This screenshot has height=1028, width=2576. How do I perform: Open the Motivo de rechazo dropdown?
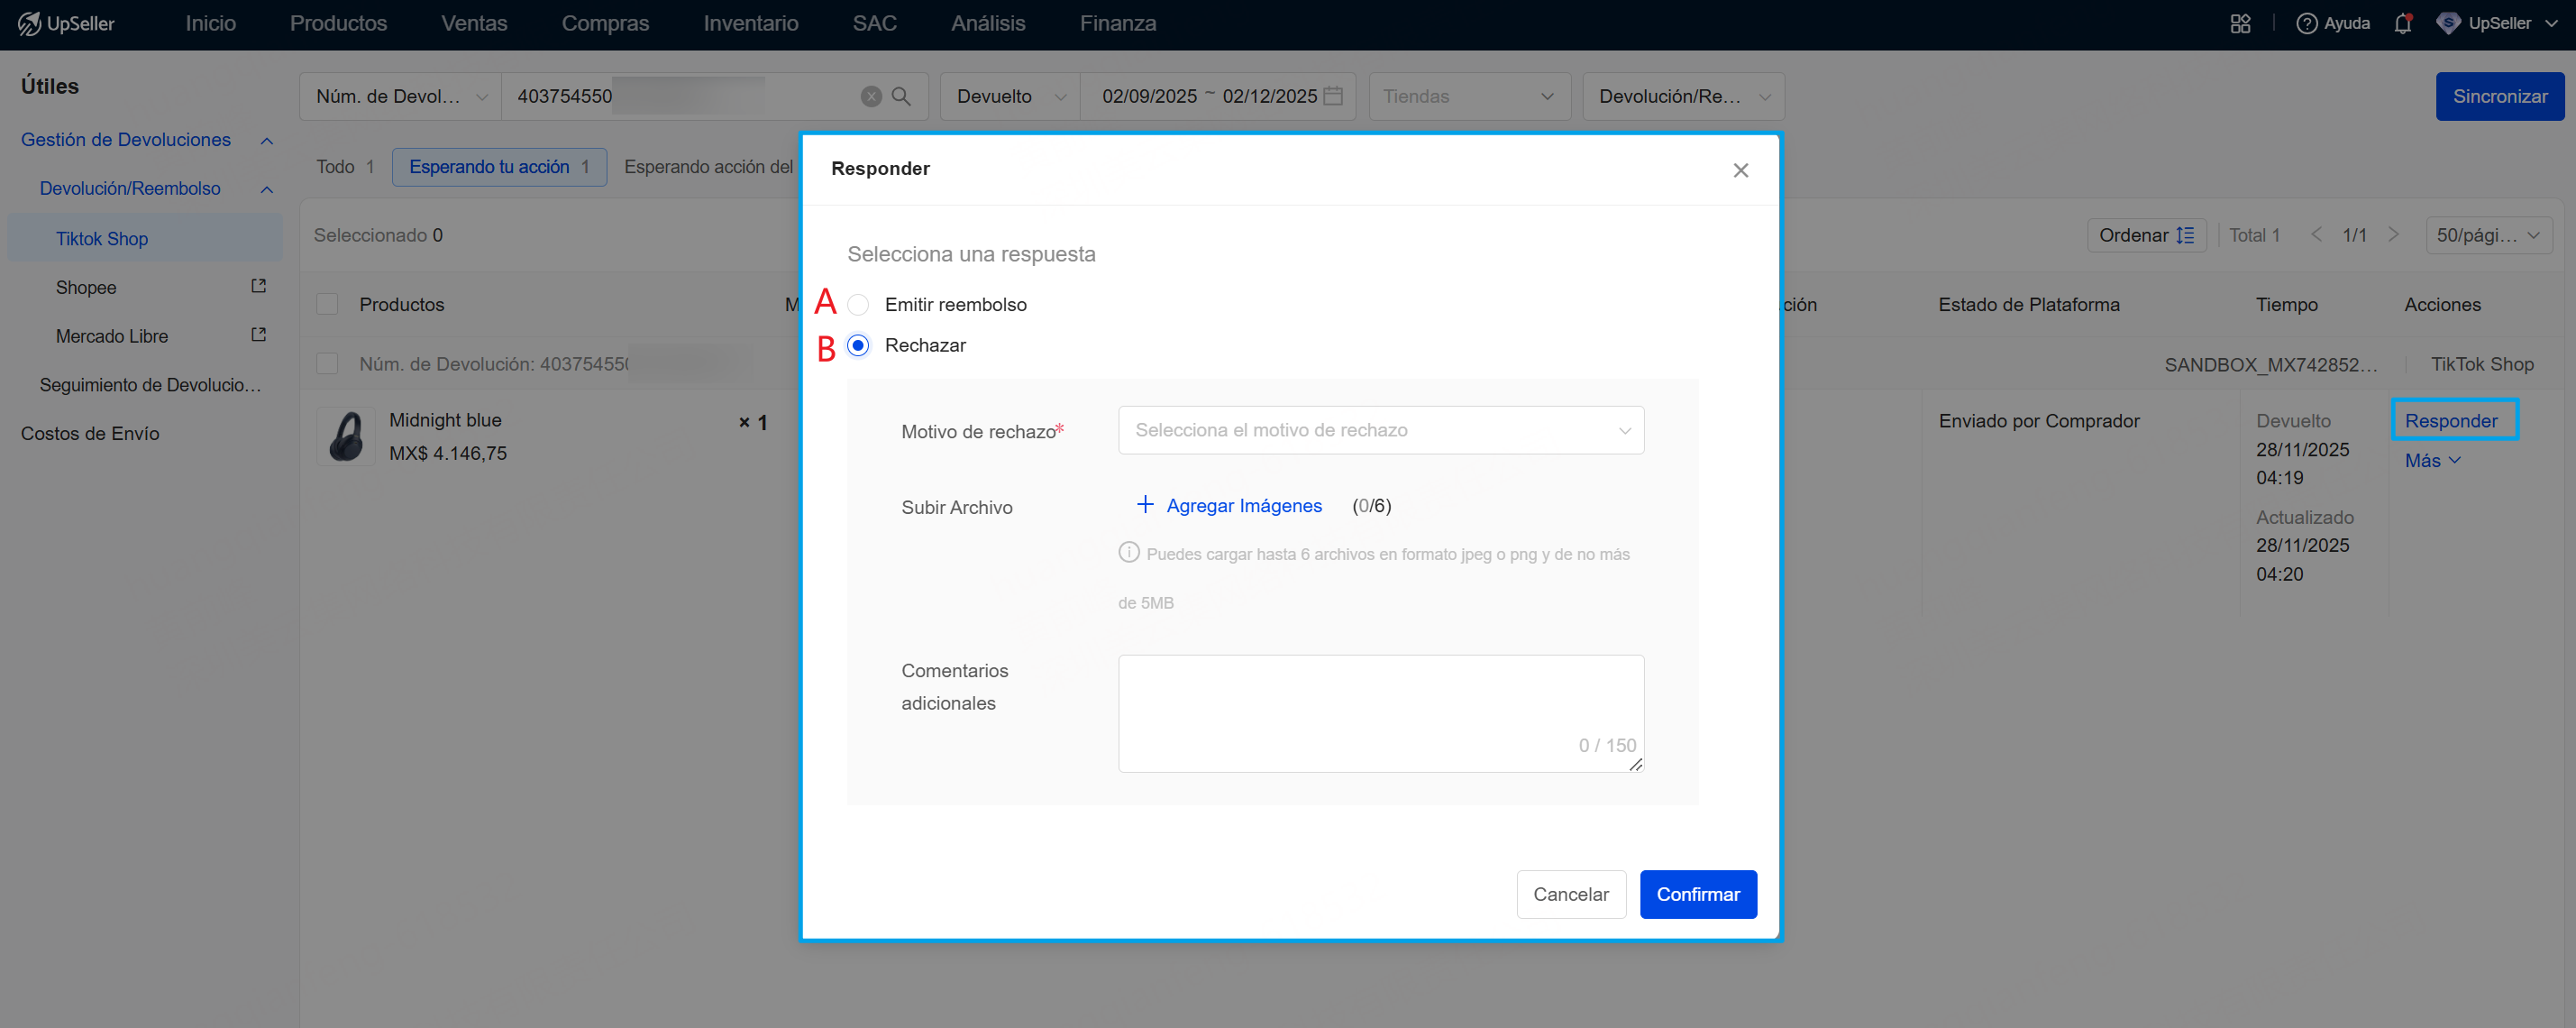(x=1380, y=430)
